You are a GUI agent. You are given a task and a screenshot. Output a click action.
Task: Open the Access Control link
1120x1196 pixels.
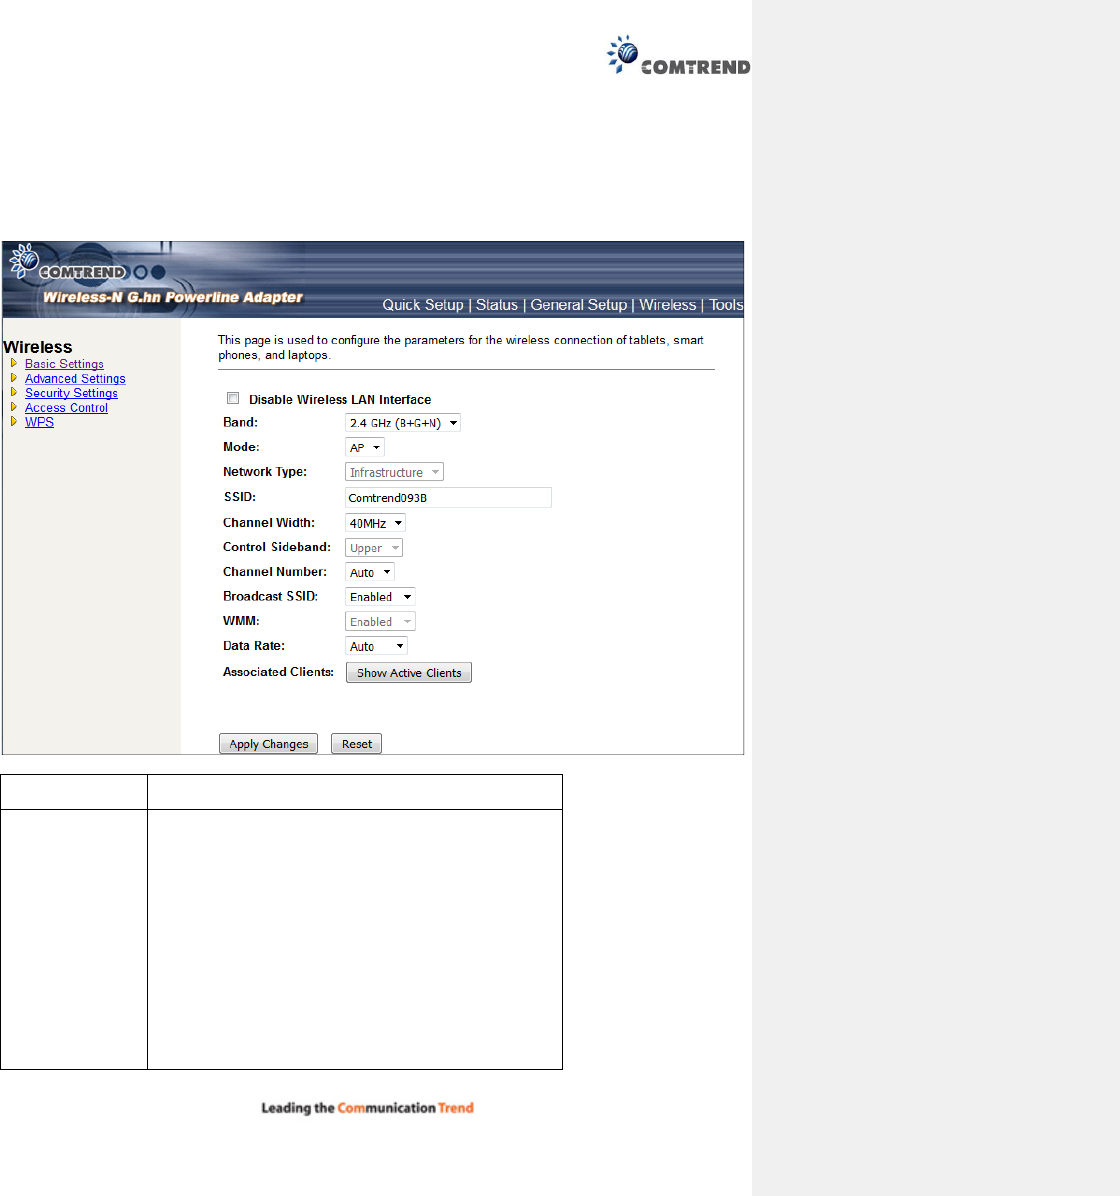pyautogui.click(x=66, y=407)
